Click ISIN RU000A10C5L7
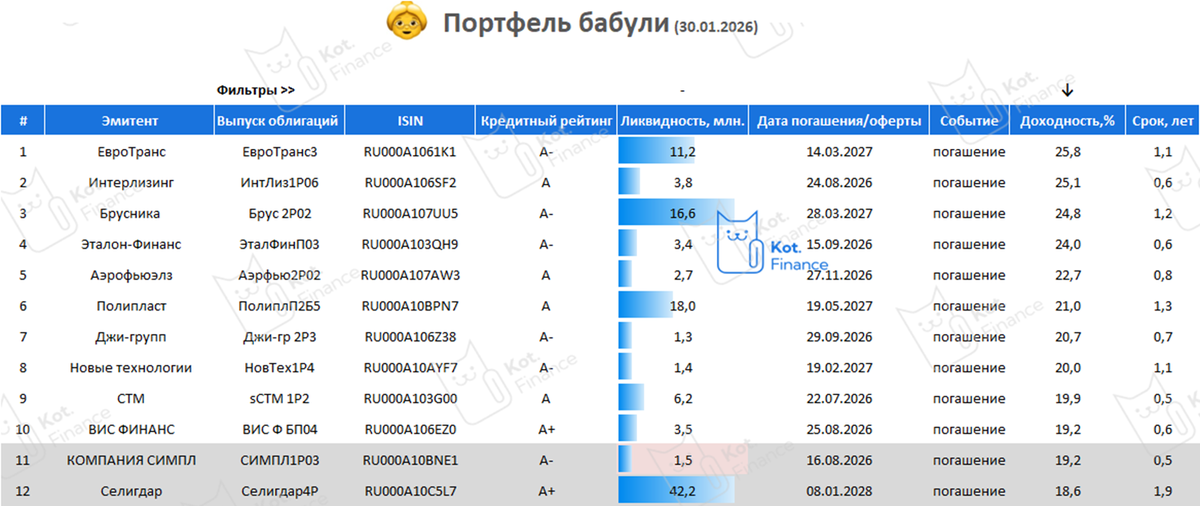The width and height of the screenshot is (1200, 506). tap(410, 490)
